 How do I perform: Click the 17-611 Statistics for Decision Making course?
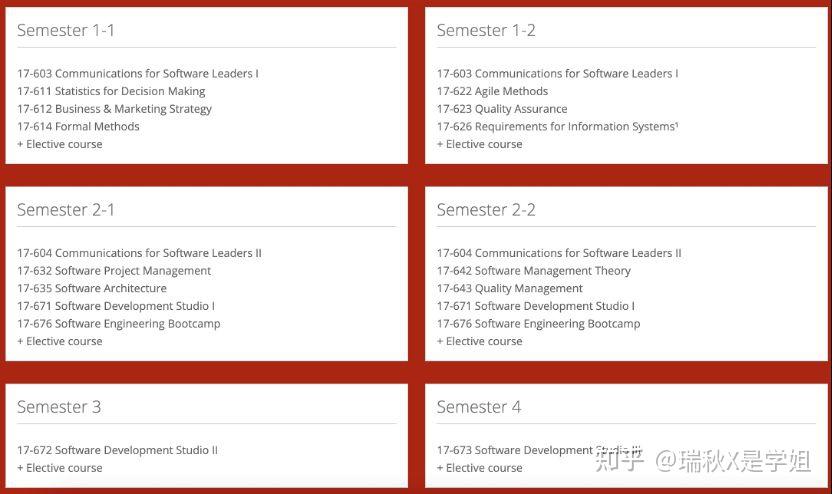point(111,91)
